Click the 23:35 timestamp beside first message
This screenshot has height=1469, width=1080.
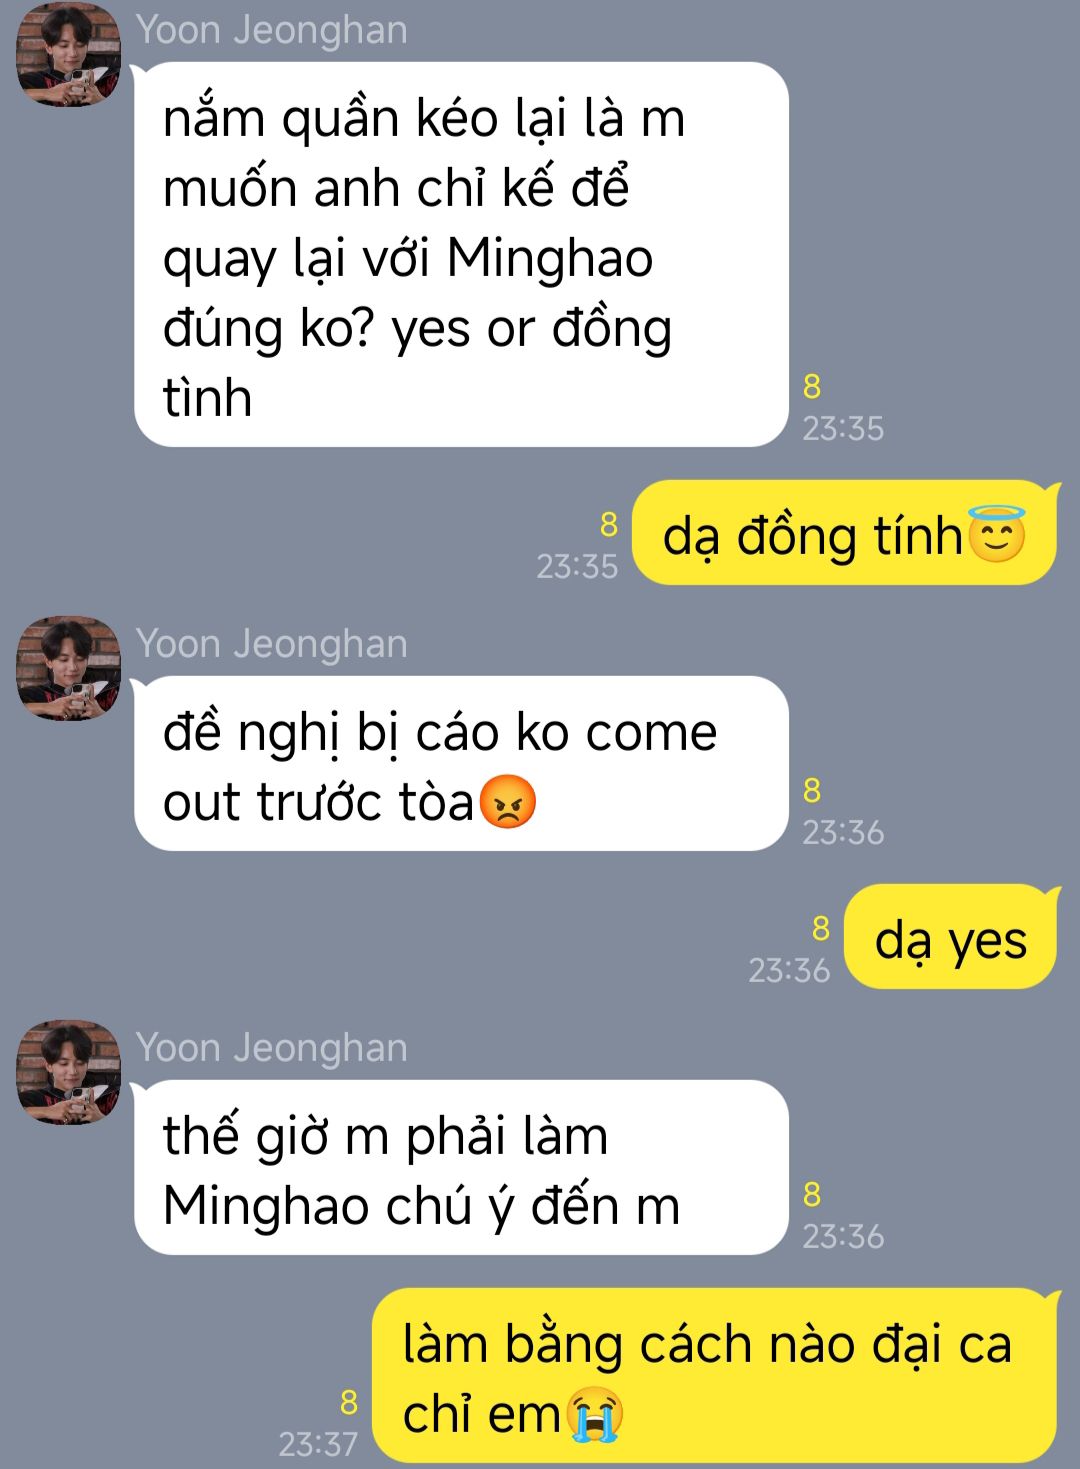[x=843, y=429]
